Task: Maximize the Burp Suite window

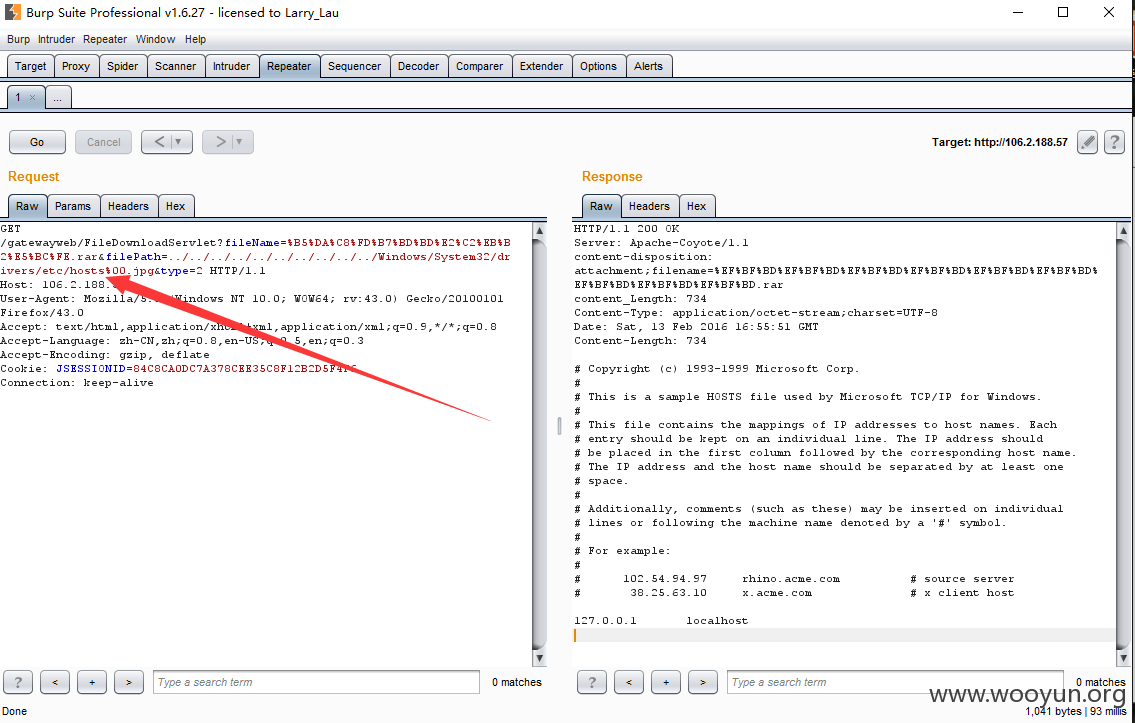Action: tap(1063, 12)
